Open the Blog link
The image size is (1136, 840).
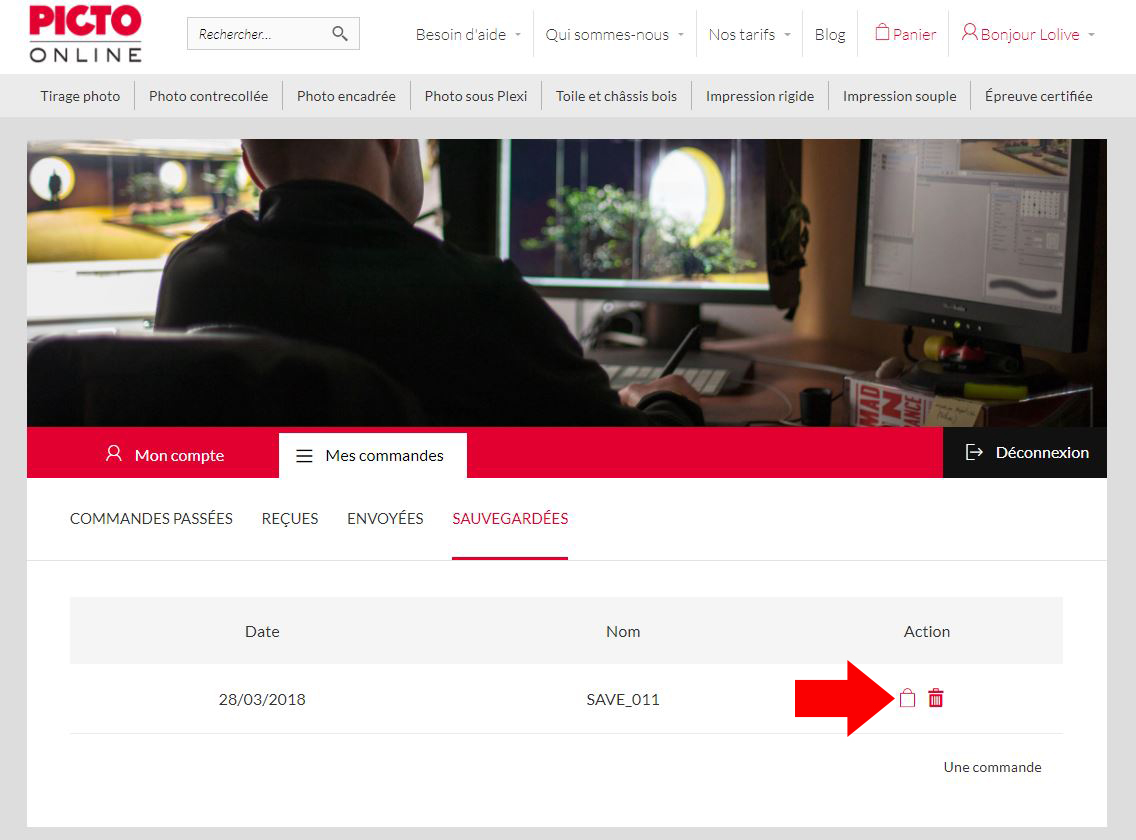pyautogui.click(x=830, y=34)
